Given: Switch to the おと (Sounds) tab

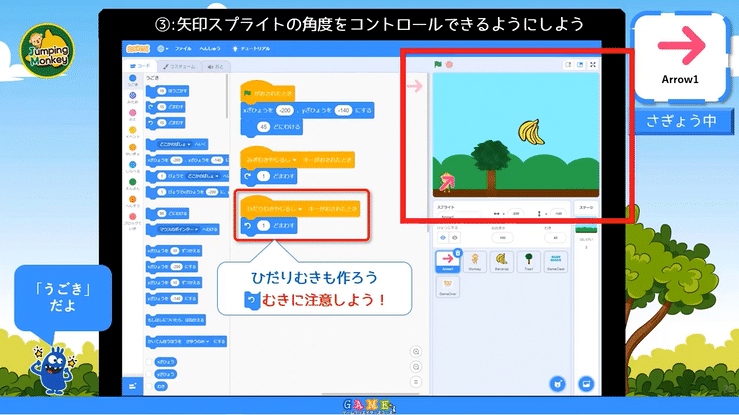Looking at the screenshot, I should pos(215,66).
